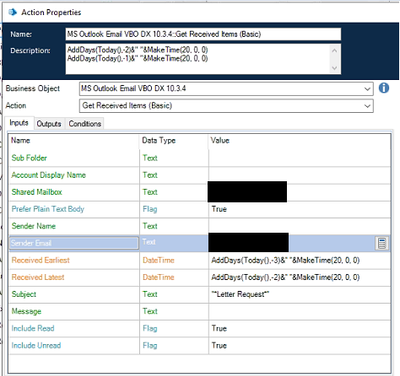Switch to the Inputs tab

tap(19, 123)
